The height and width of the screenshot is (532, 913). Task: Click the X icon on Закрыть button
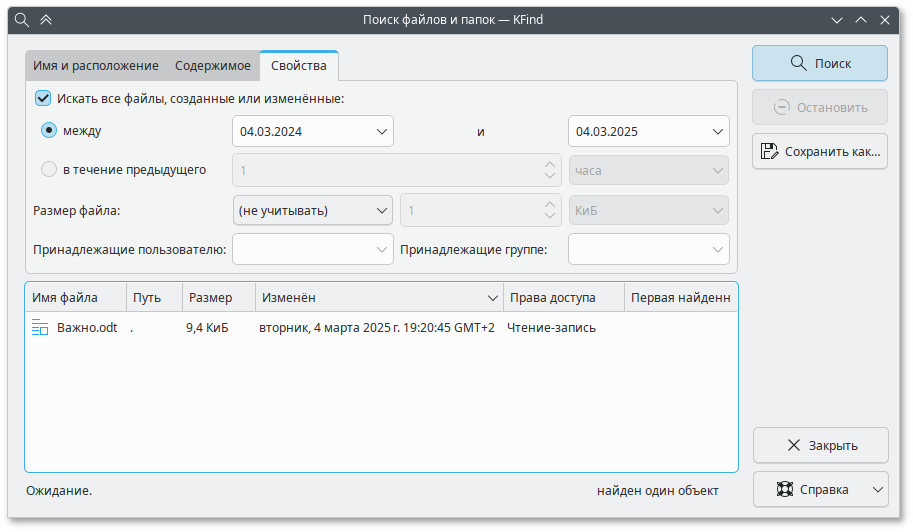point(794,445)
